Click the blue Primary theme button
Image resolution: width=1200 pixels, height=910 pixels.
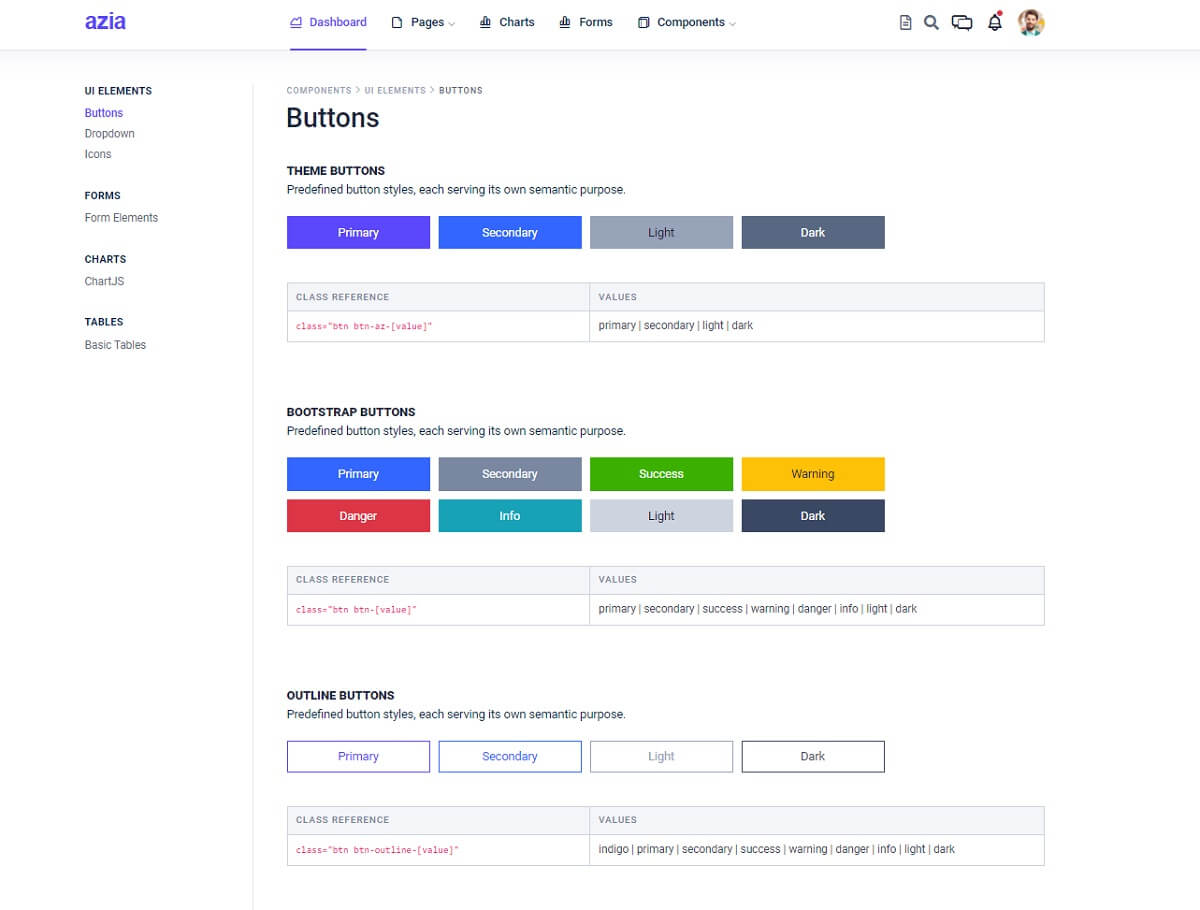tap(358, 232)
